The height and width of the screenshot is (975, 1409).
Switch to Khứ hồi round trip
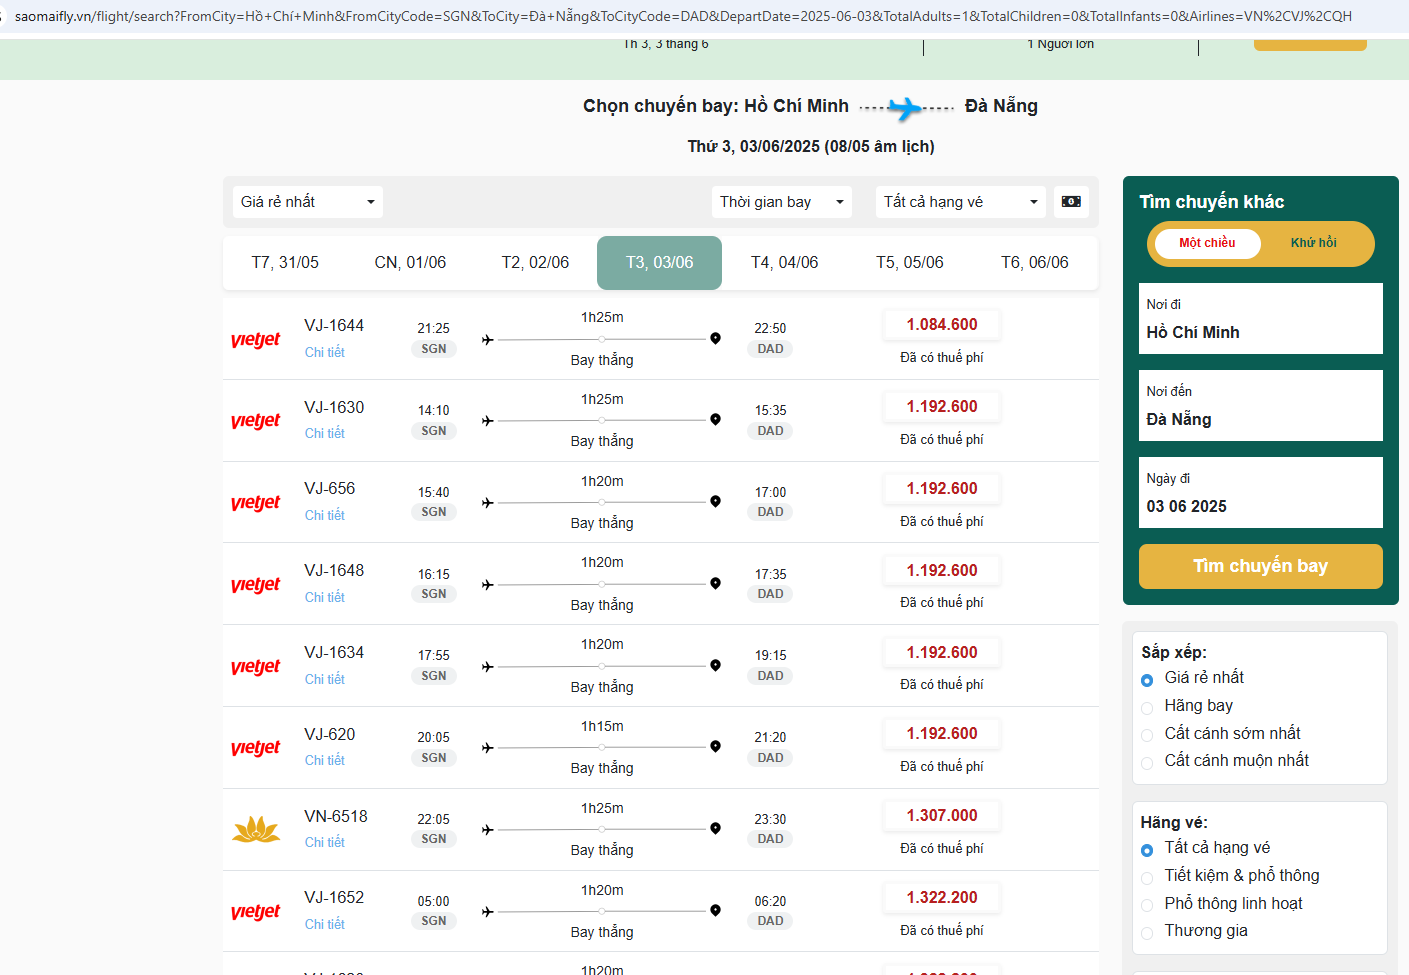[1313, 243]
